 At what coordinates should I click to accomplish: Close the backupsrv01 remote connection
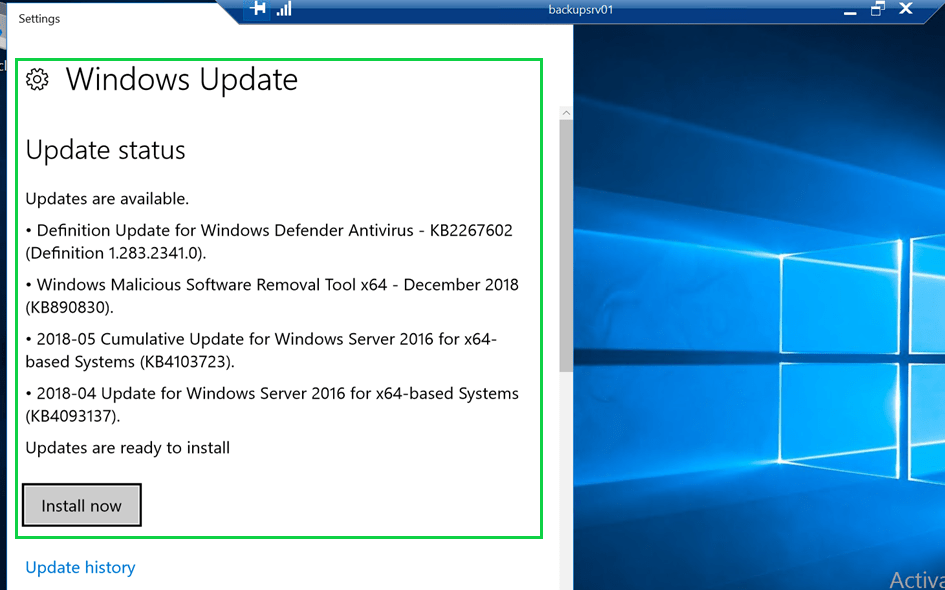906,9
